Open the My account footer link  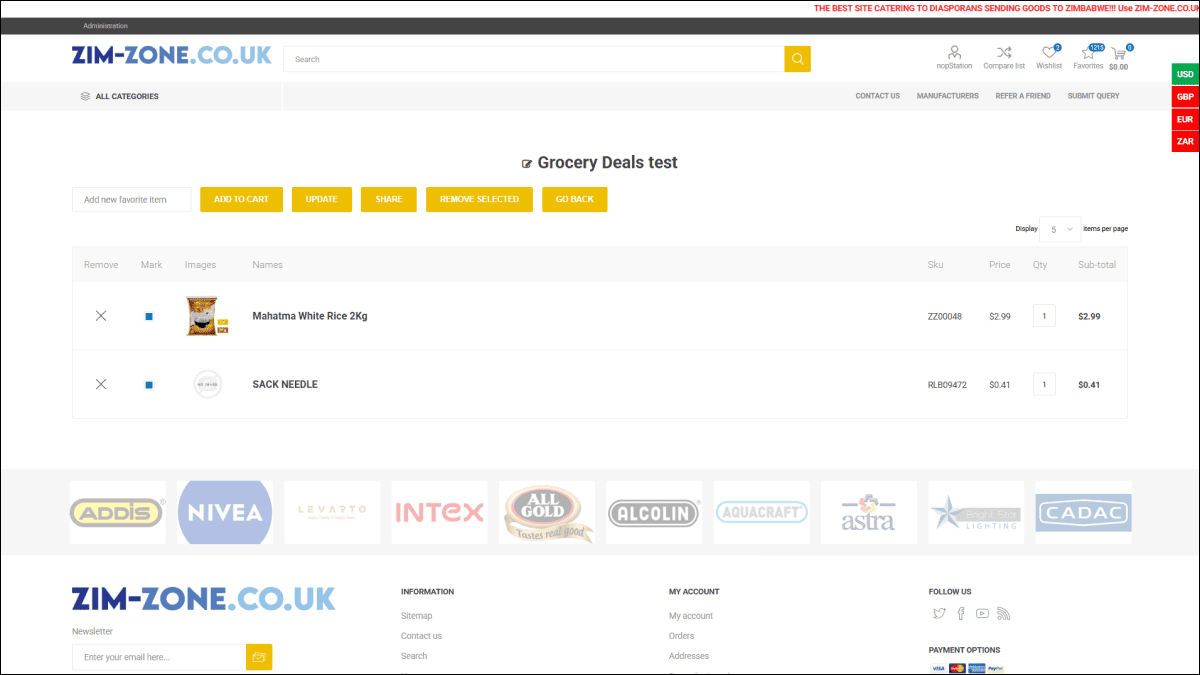tap(691, 616)
